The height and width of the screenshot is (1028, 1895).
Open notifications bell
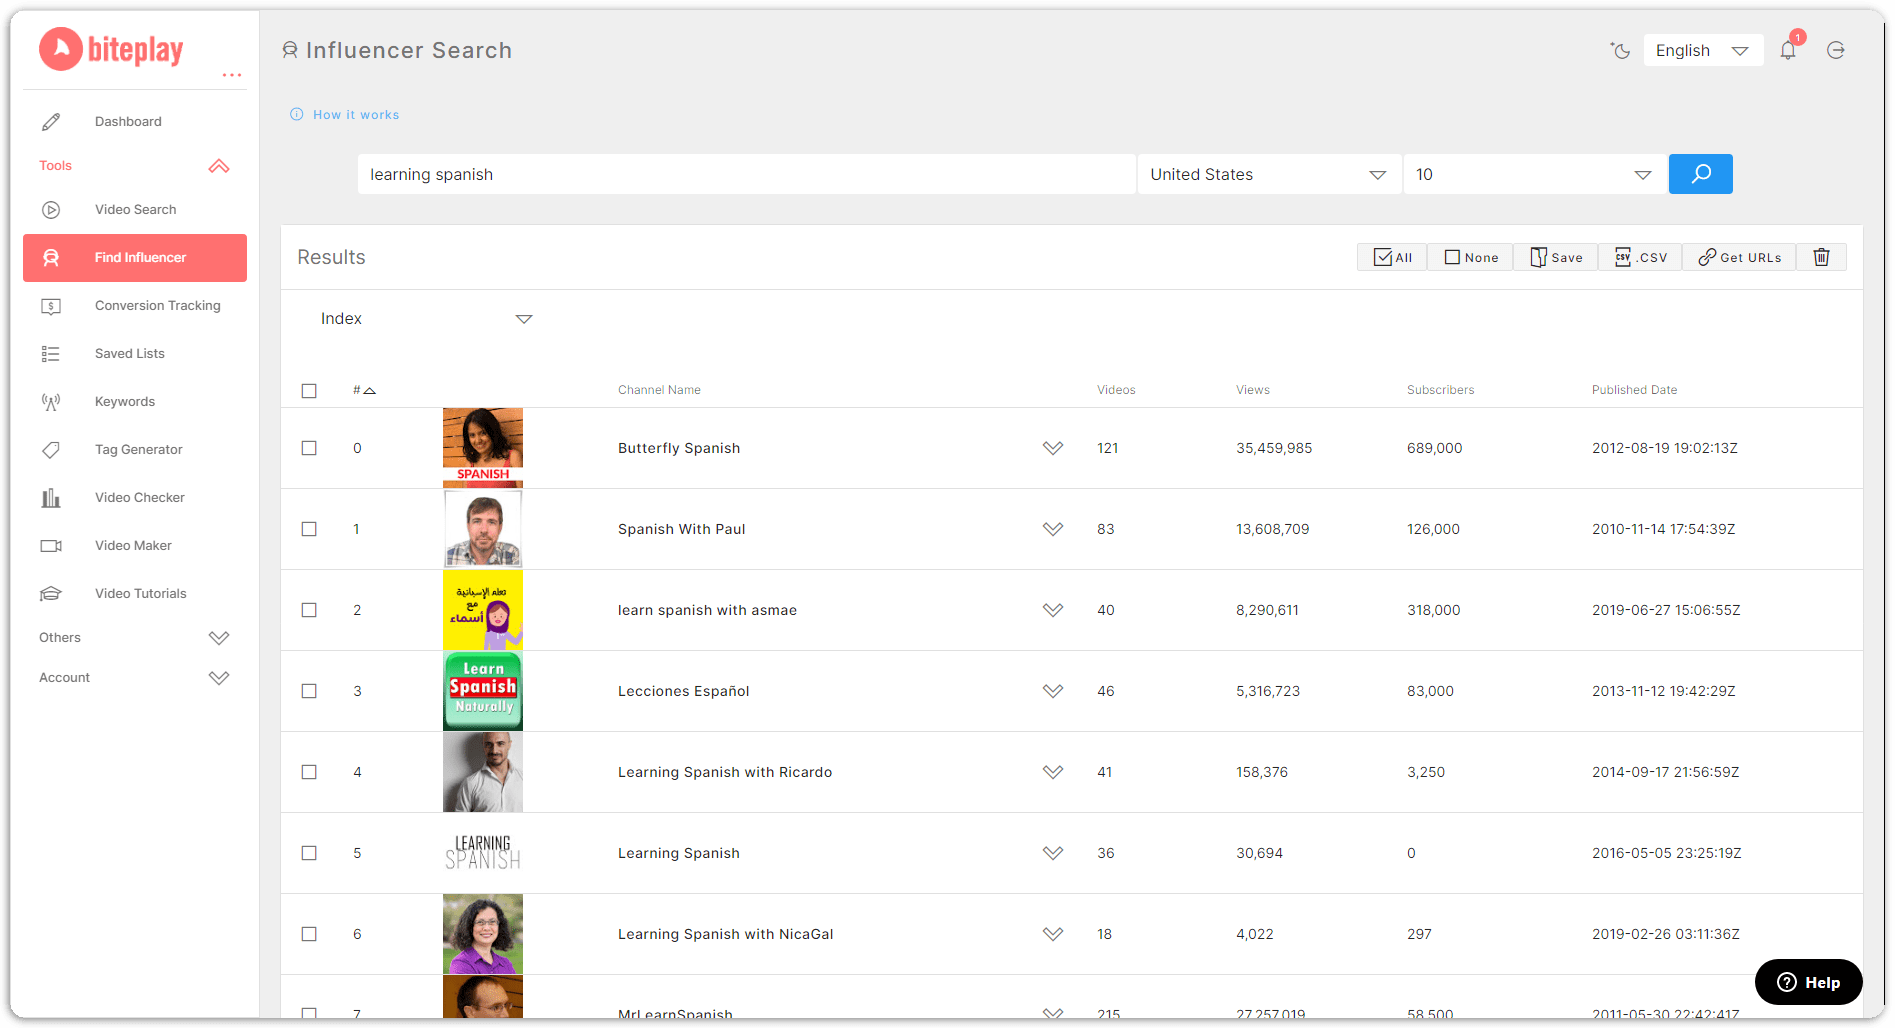(1788, 50)
